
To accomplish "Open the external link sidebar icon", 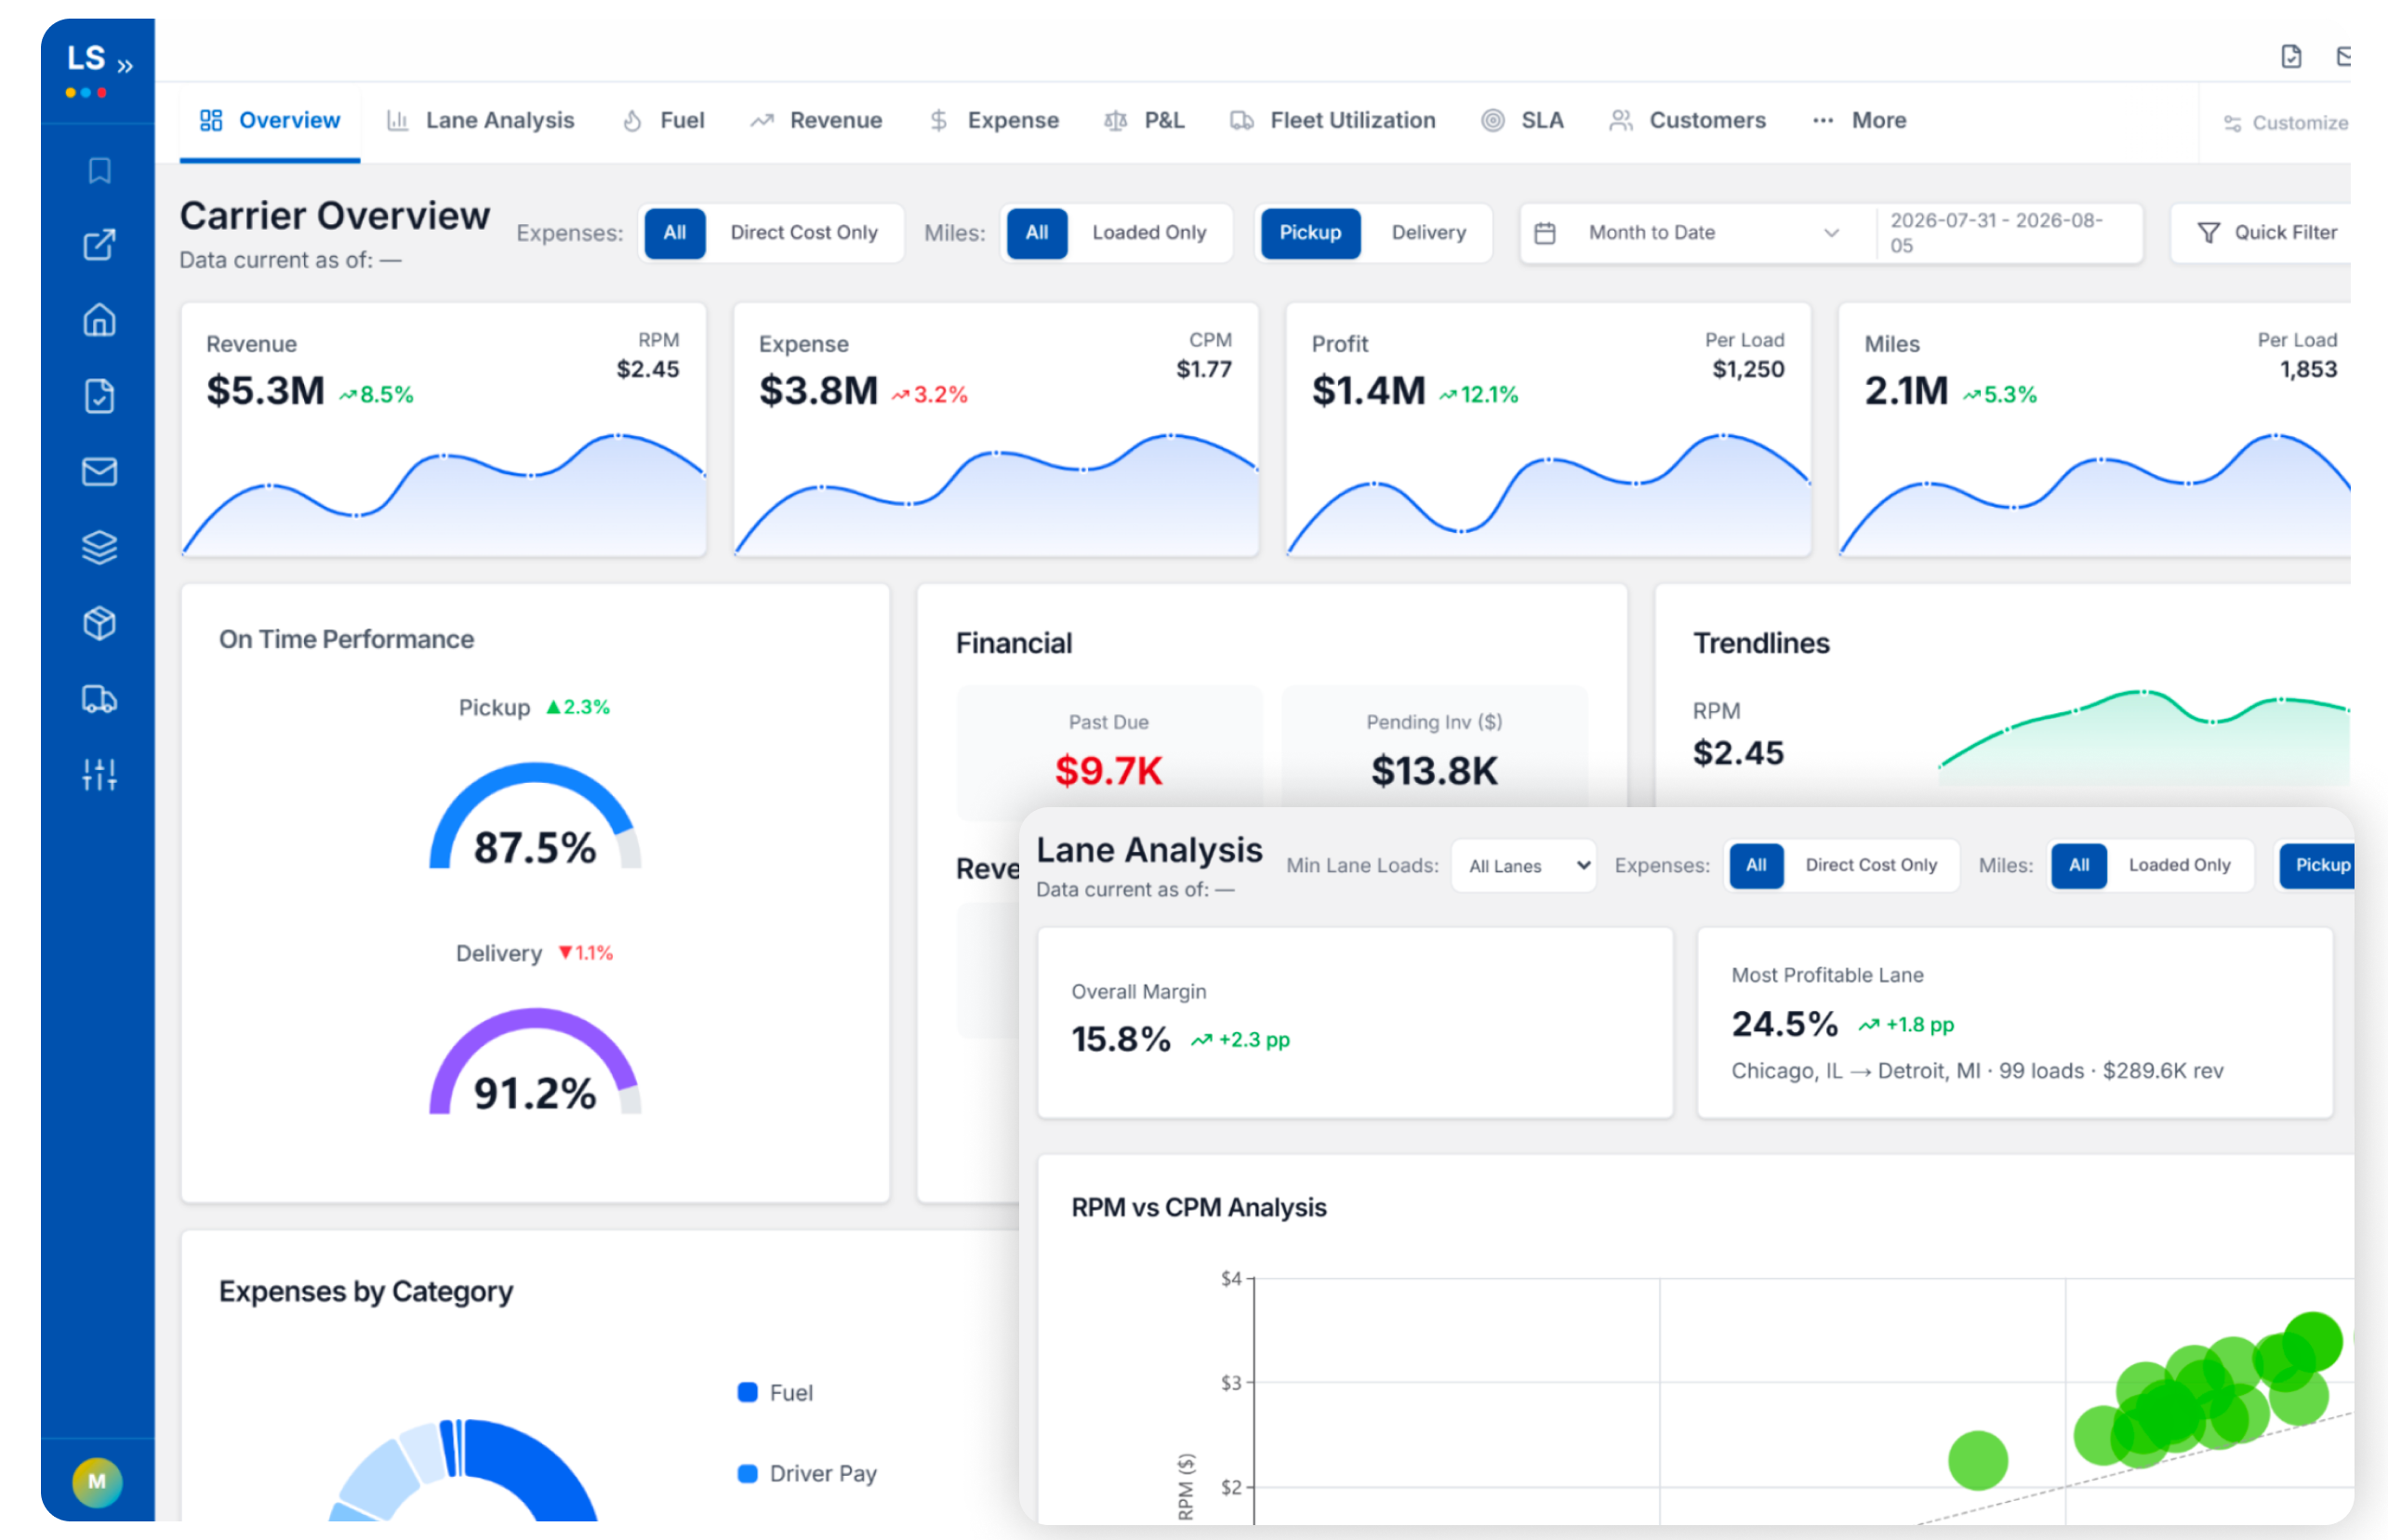I will coord(99,245).
